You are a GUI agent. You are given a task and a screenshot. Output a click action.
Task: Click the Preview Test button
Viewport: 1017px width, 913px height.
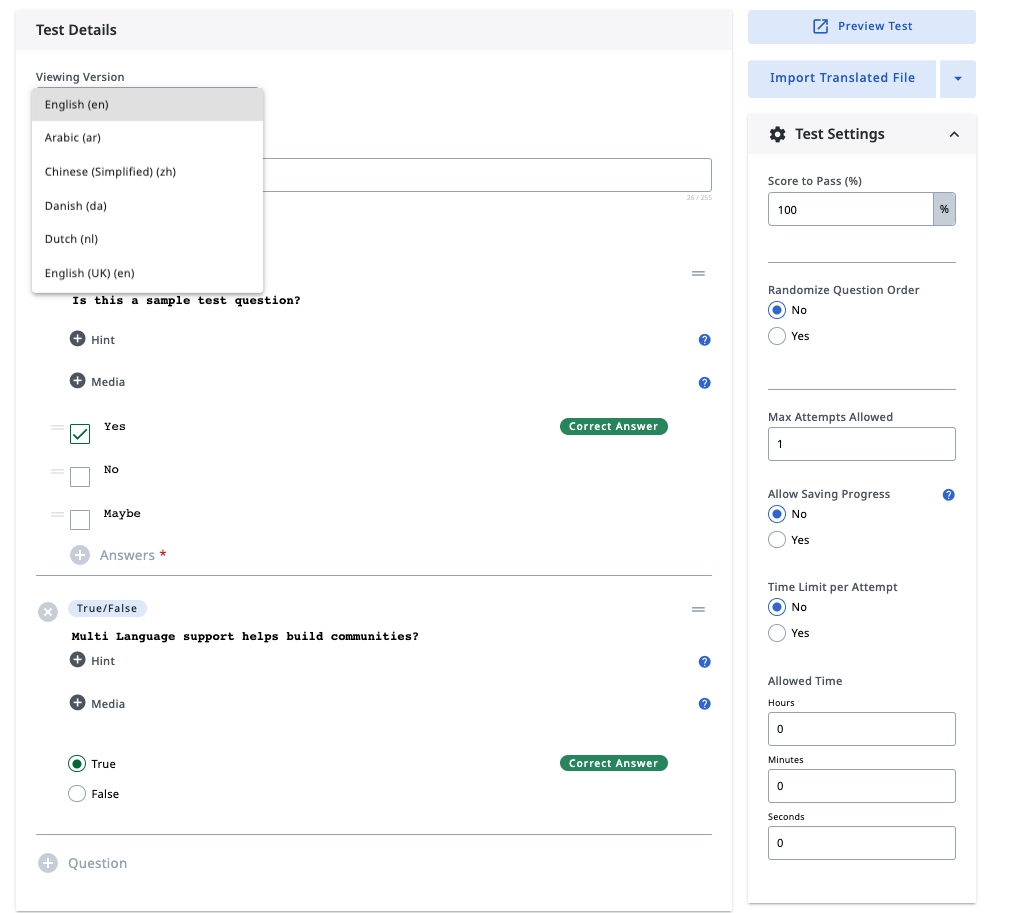point(861,27)
